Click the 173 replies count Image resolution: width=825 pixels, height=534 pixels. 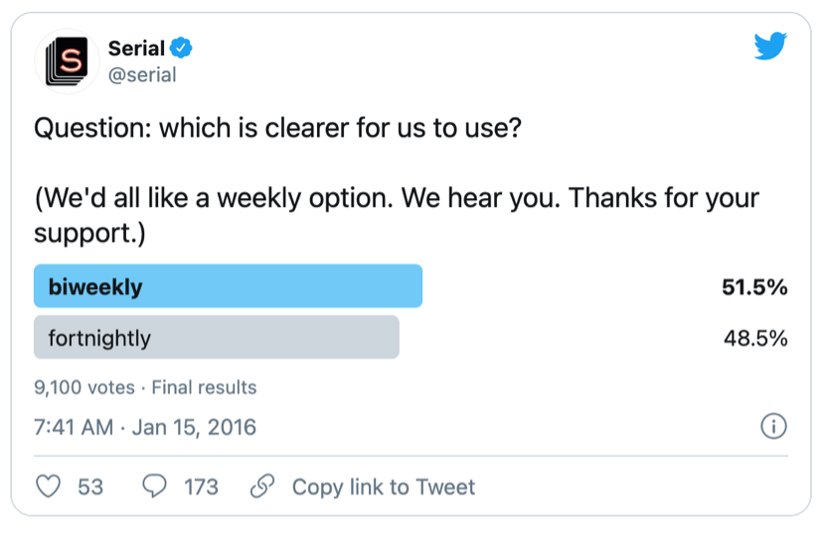click(201, 487)
